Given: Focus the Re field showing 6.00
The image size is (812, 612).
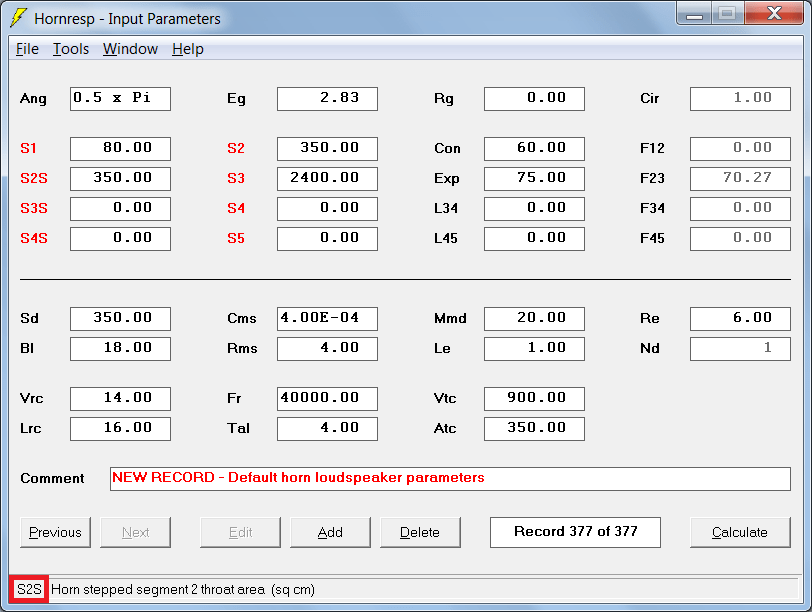Looking at the screenshot, I should pos(741,319).
